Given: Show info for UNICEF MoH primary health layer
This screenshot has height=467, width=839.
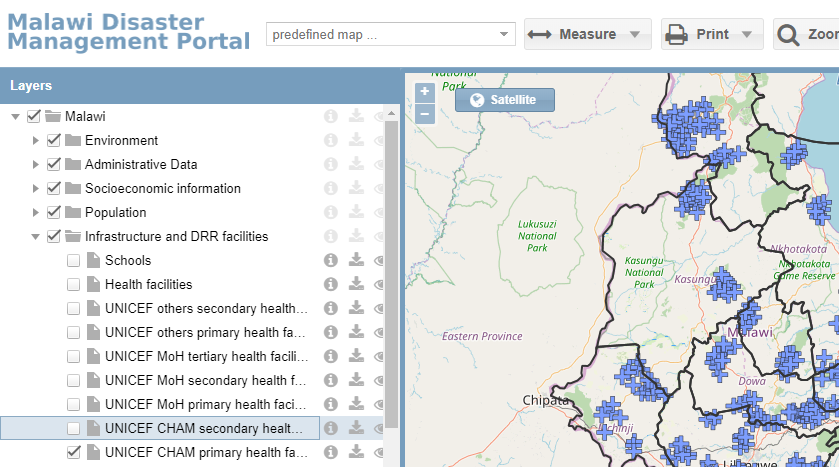Looking at the screenshot, I should 331,404.
